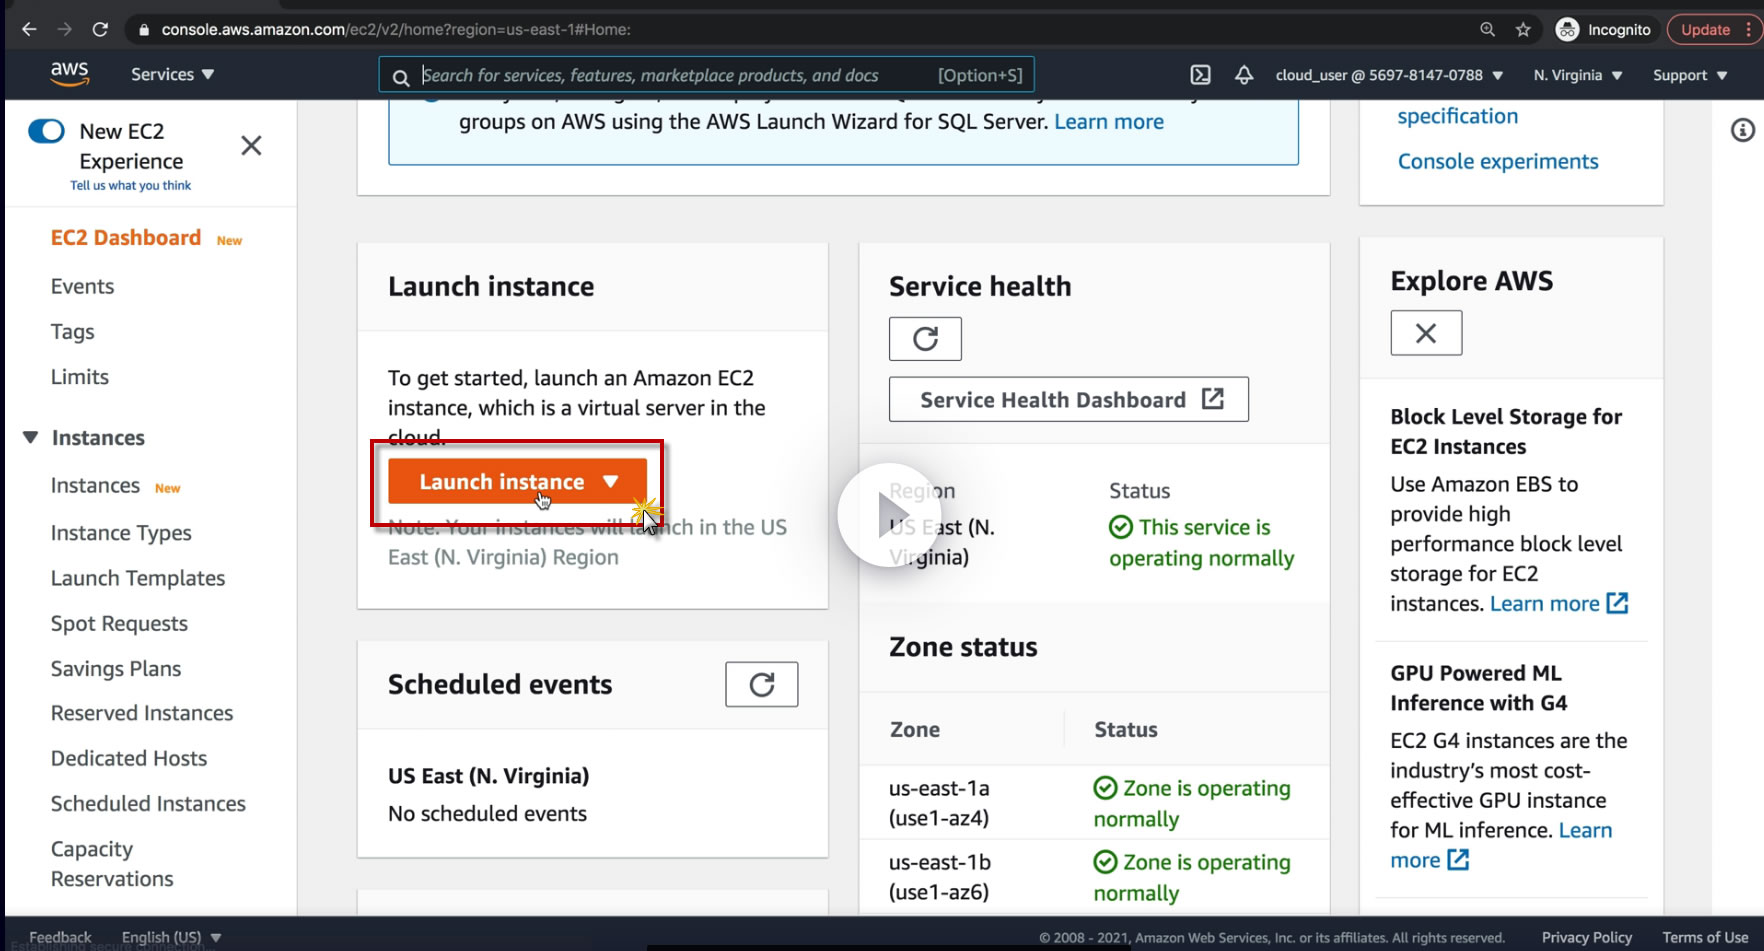Screen dimensions: 1764x951
Task: Go to Launch Templates in sidebar
Action: pyautogui.click(x=138, y=578)
